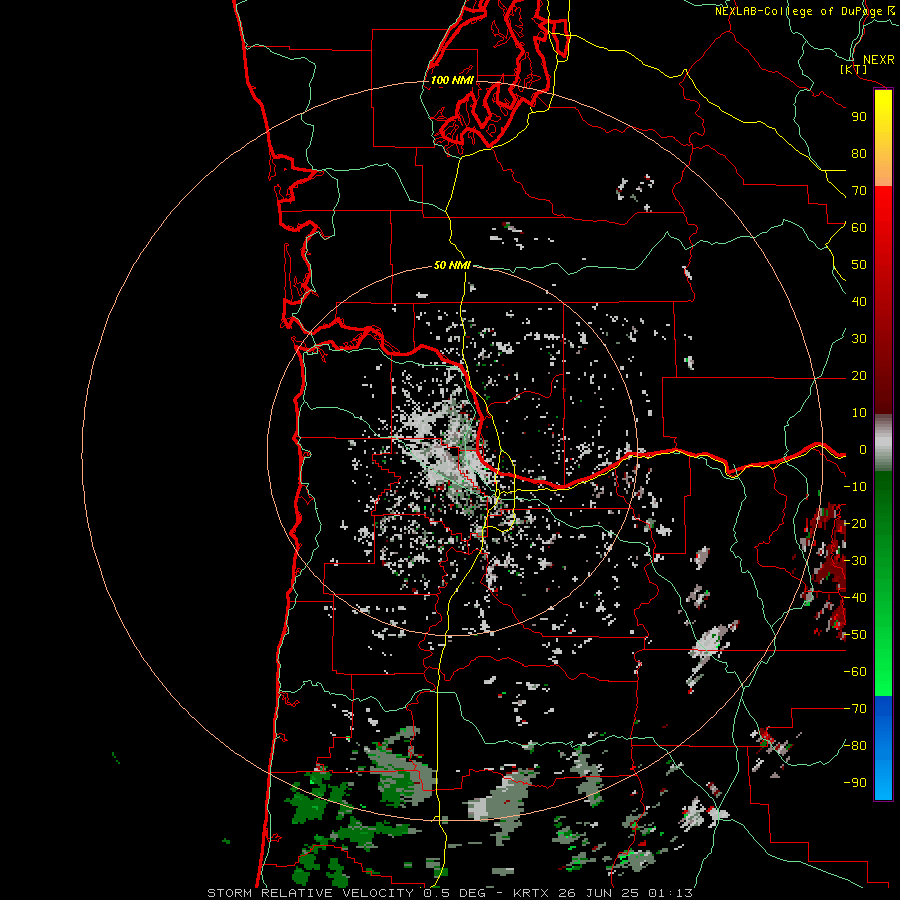The height and width of the screenshot is (900, 900).
Task: Click the "10" value on the velocity scale
Action: coord(859,413)
